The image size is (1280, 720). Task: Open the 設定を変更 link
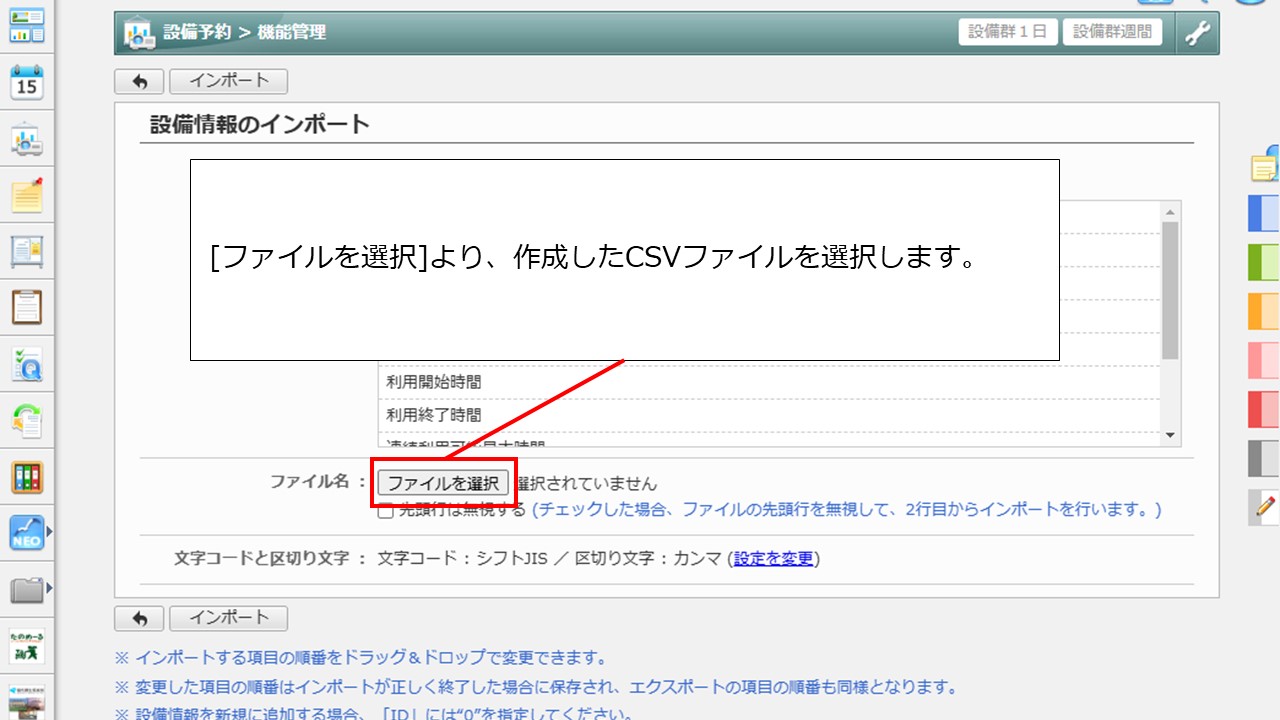773,559
